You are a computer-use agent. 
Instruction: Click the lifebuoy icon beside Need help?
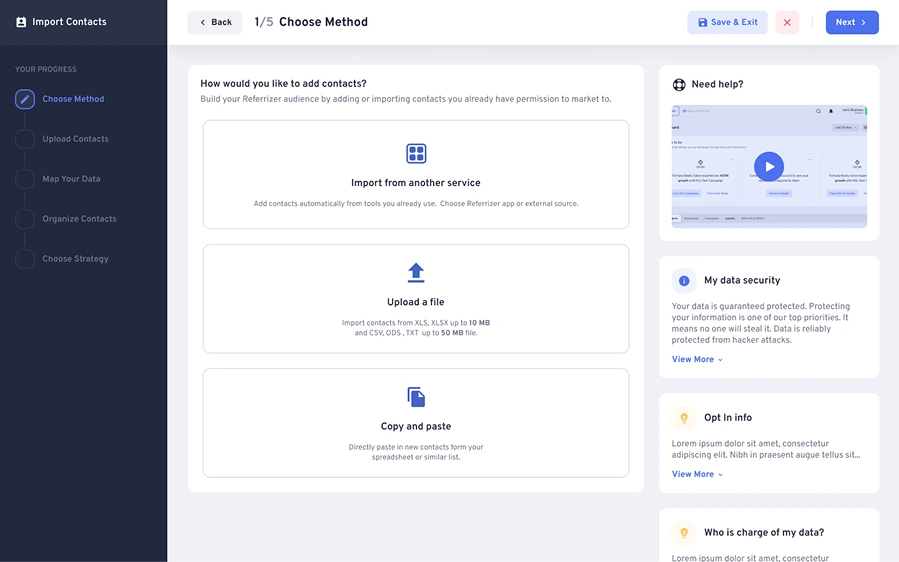click(679, 85)
